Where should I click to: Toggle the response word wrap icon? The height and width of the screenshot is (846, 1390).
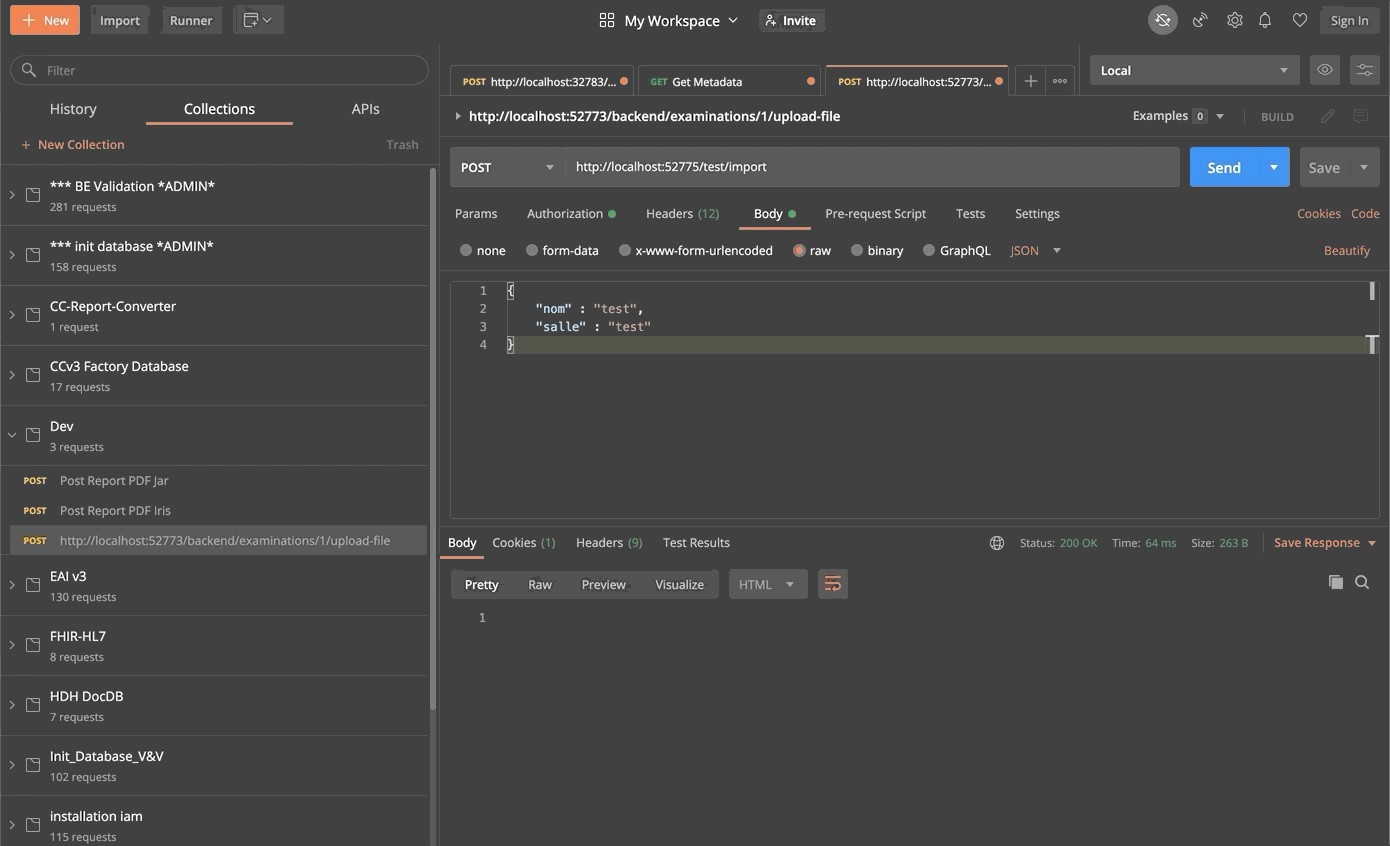click(832, 584)
